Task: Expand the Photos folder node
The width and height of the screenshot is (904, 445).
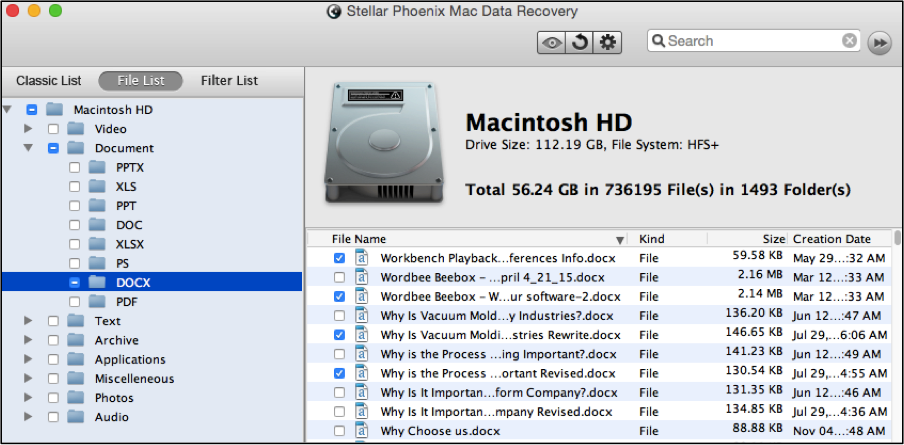Action: point(28,398)
